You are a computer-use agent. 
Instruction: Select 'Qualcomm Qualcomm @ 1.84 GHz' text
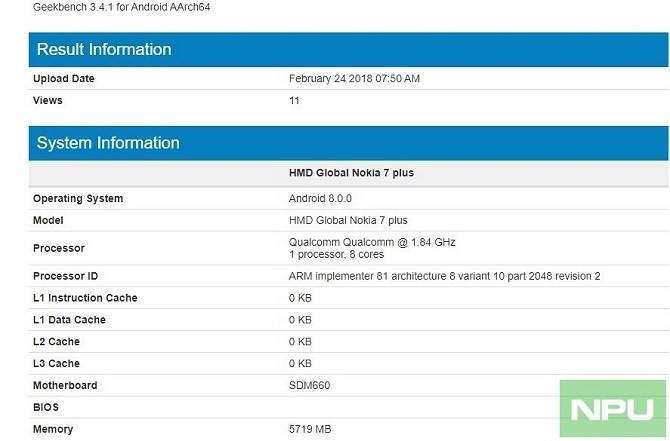pos(372,242)
